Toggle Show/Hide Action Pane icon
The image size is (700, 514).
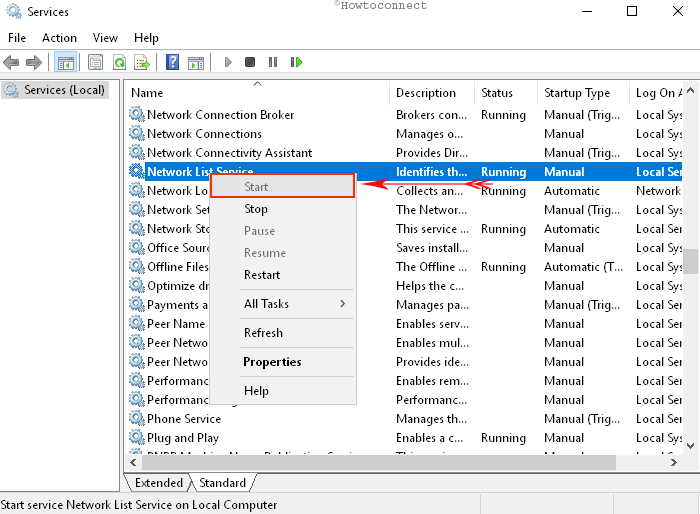coord(196,62)
